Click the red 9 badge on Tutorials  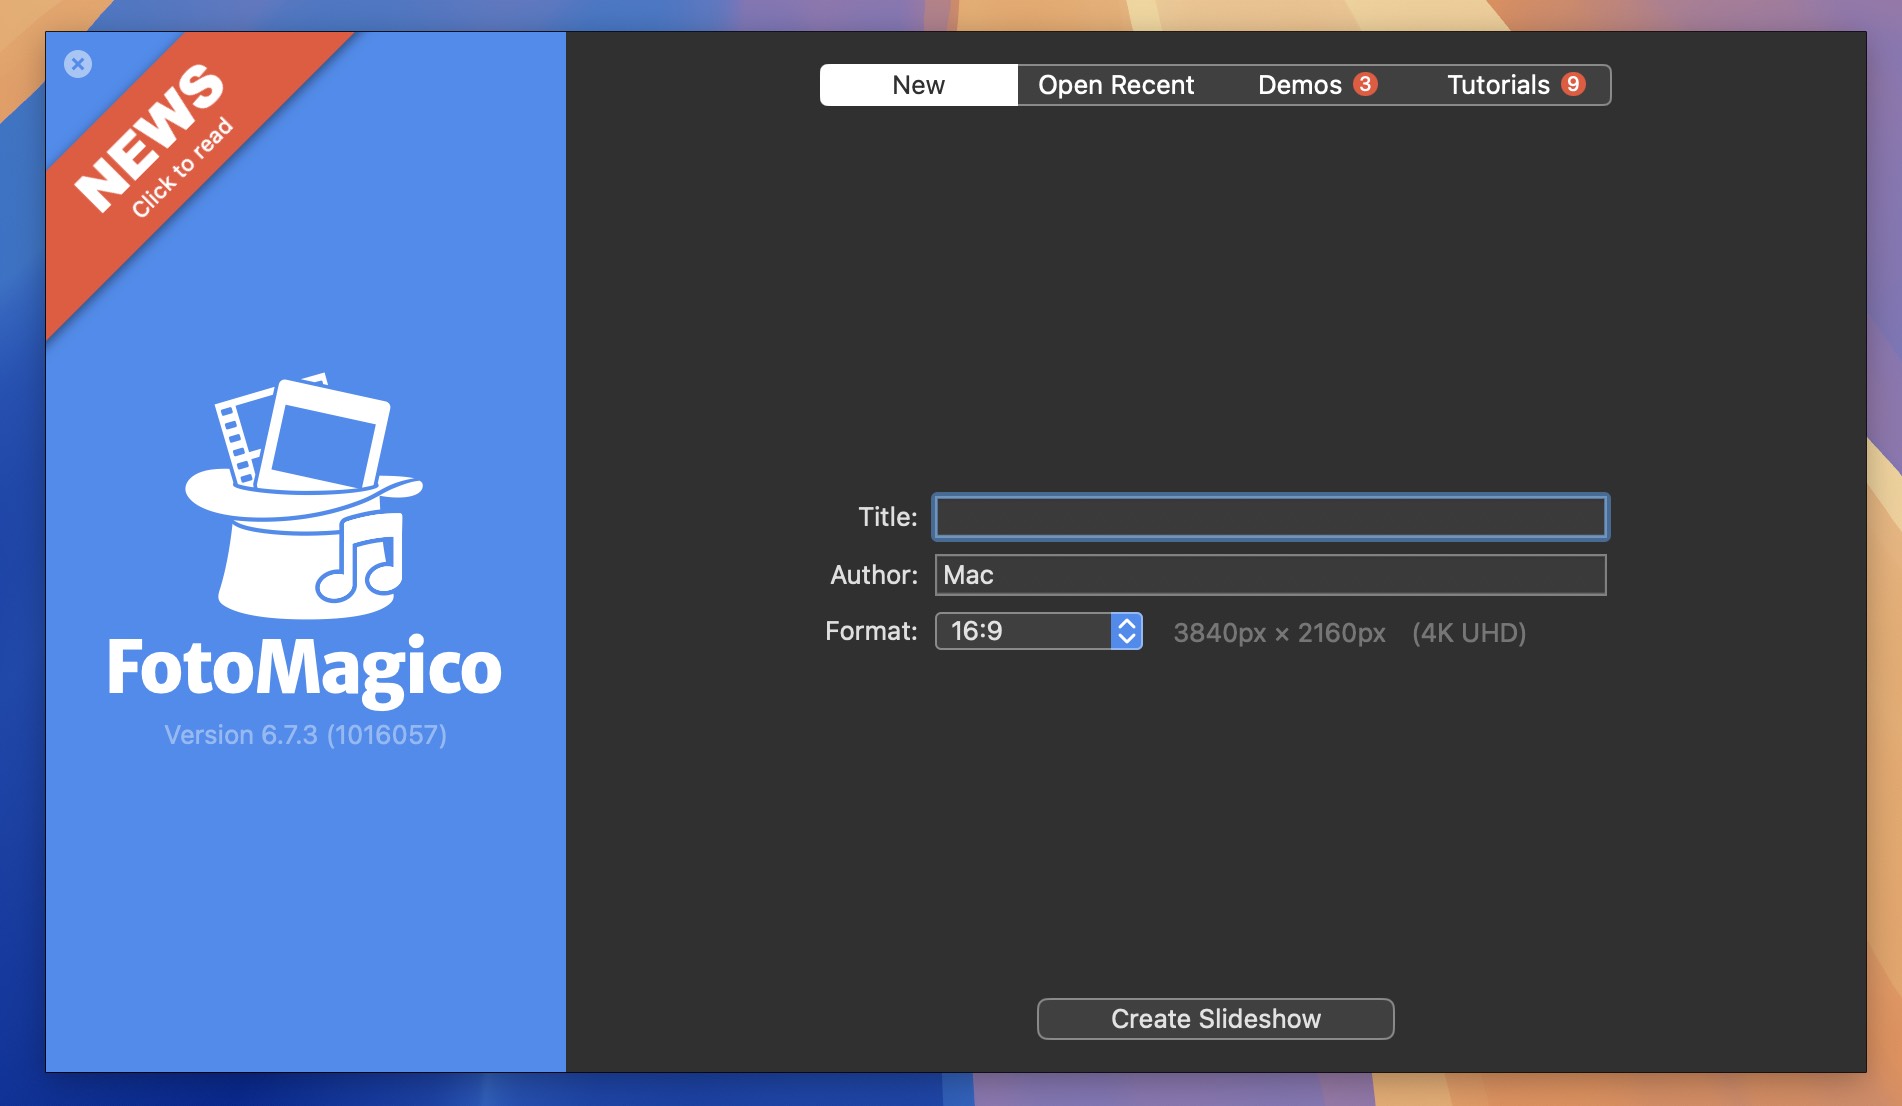1573,84
